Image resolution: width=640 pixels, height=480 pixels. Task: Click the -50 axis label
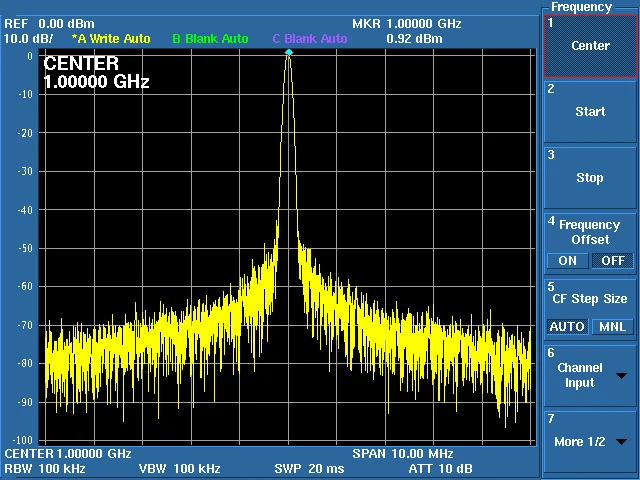[x=25, y=248]
